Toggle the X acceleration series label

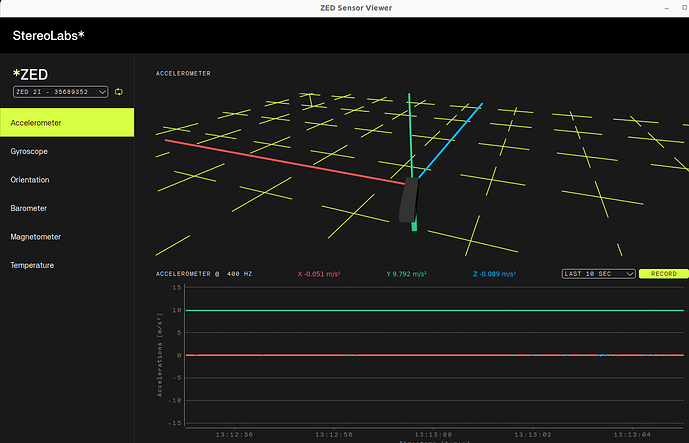coord(320,274)
